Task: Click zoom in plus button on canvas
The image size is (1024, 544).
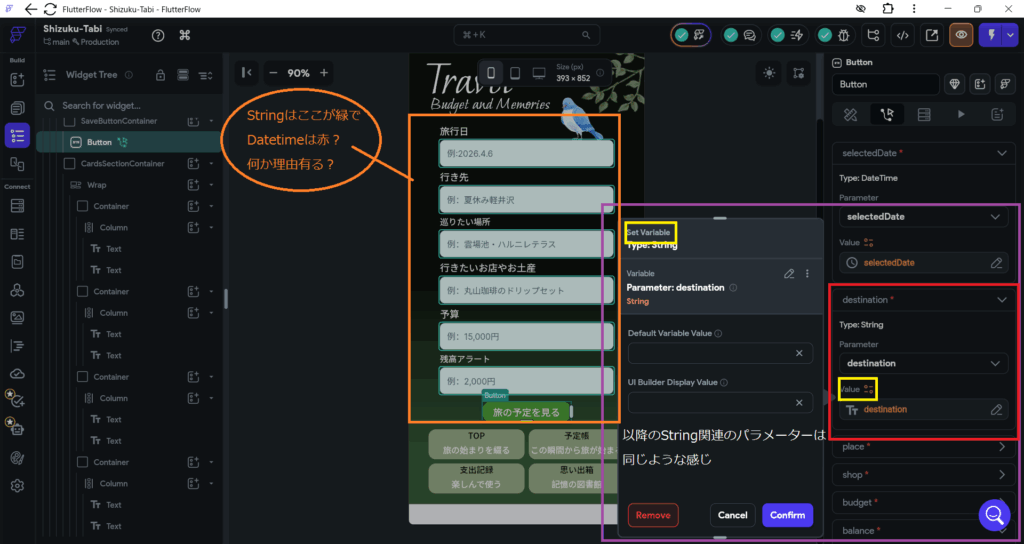Action: coord(324,73)
